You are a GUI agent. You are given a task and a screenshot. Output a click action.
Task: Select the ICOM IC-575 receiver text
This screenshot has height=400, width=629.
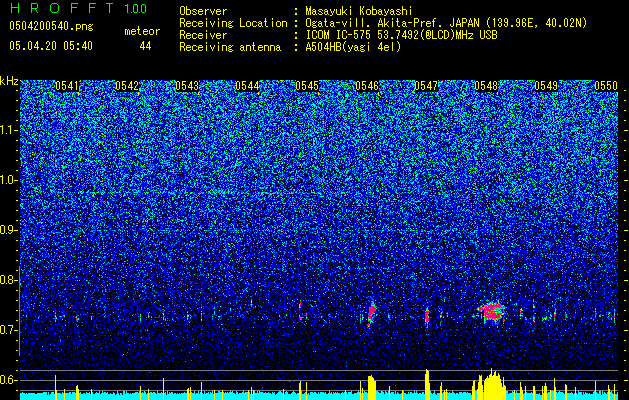(x=401, y=35)
